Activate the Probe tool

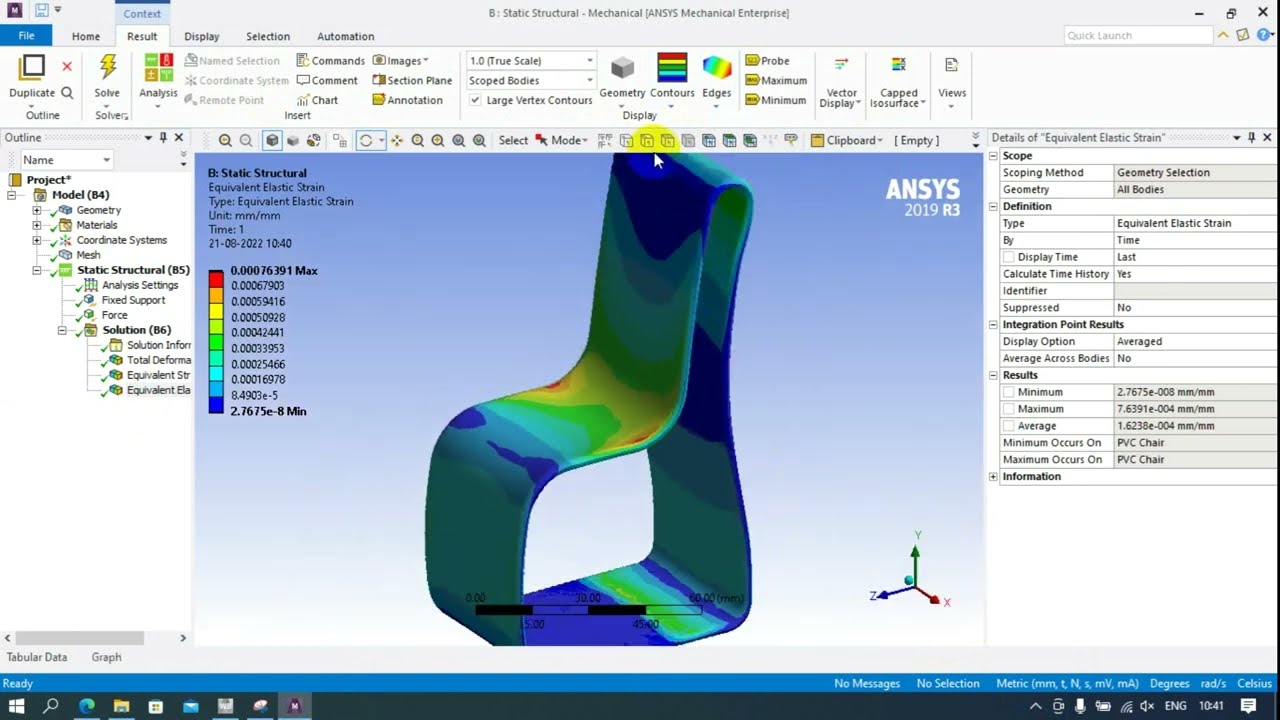[x=768, y=61]
